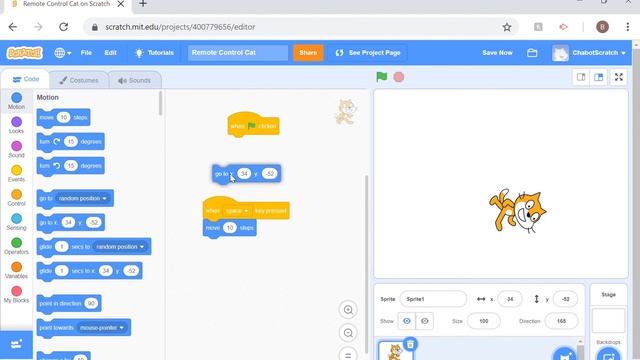Switch to small stage layout
The width and height of the screenshot is (640, 360).
581,77
